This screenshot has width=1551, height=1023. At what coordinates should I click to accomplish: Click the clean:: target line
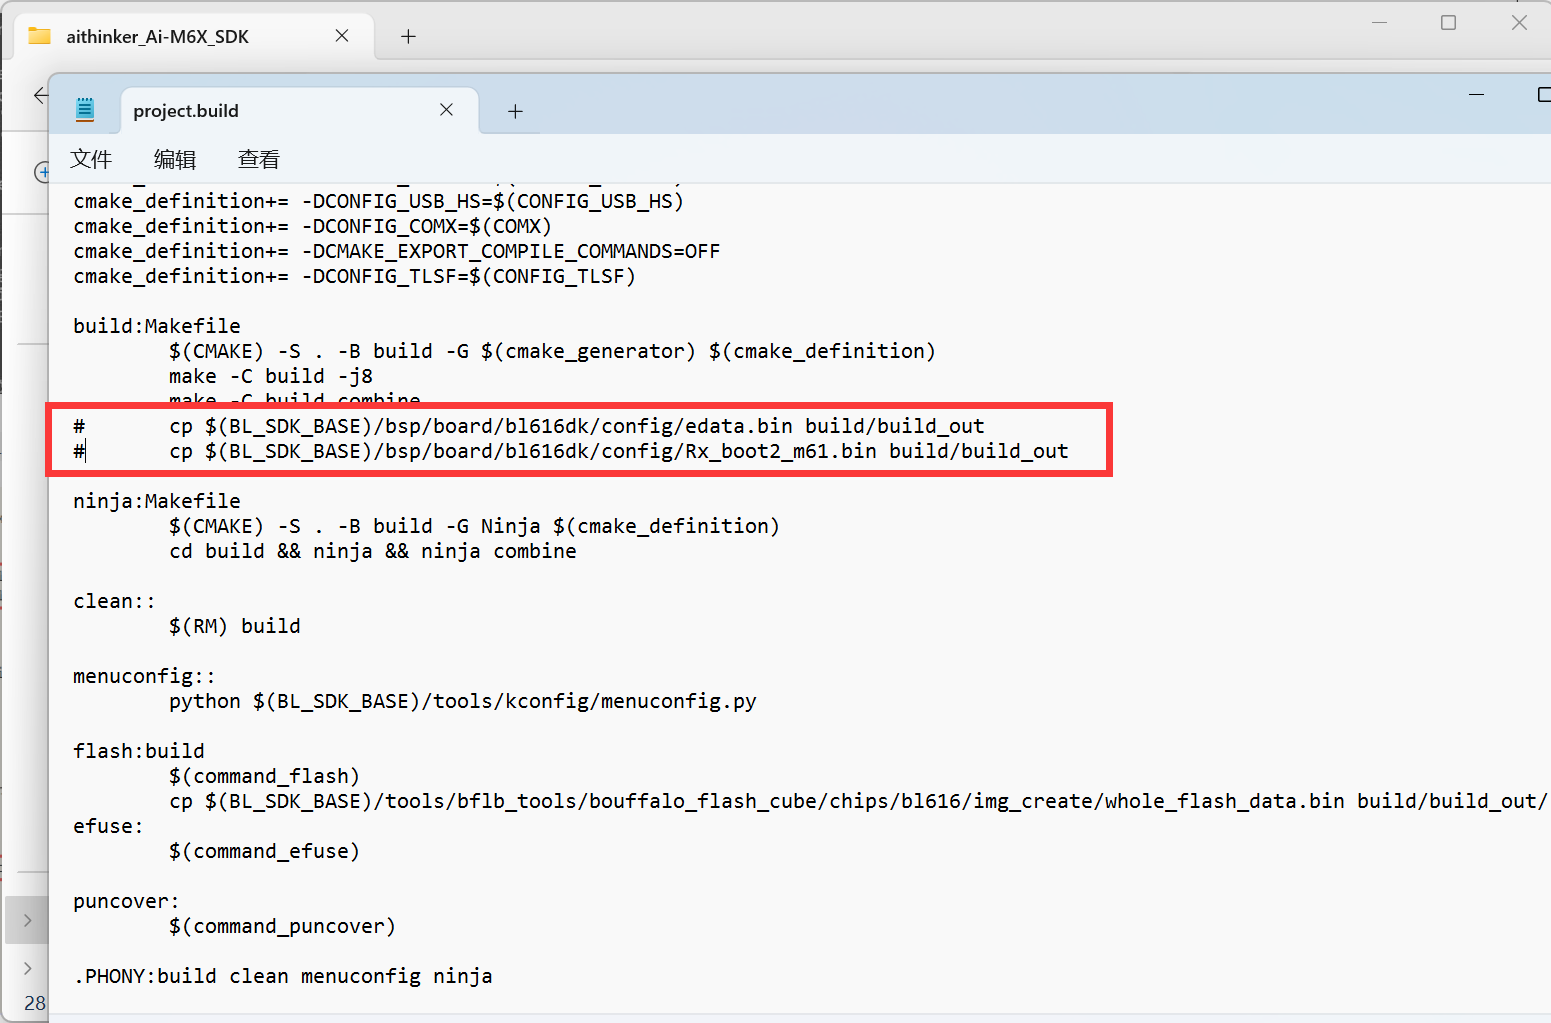(x=114, y=601)
